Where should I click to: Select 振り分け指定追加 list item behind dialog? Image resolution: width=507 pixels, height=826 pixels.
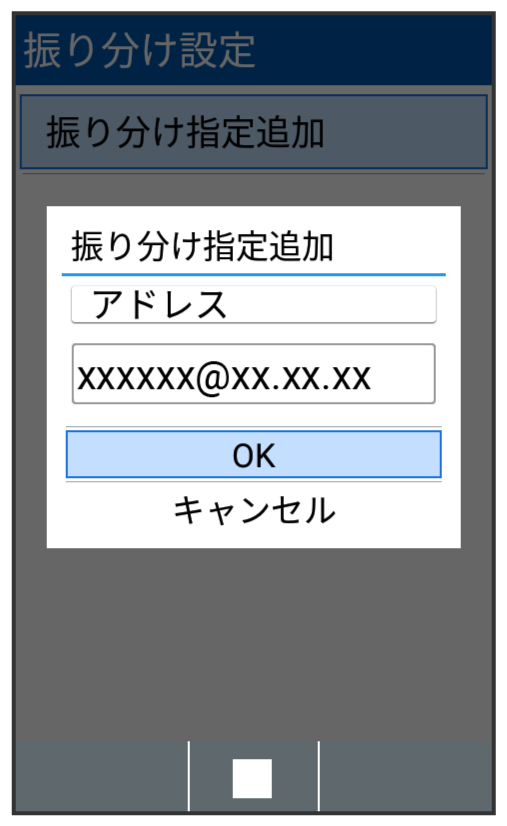254,132
